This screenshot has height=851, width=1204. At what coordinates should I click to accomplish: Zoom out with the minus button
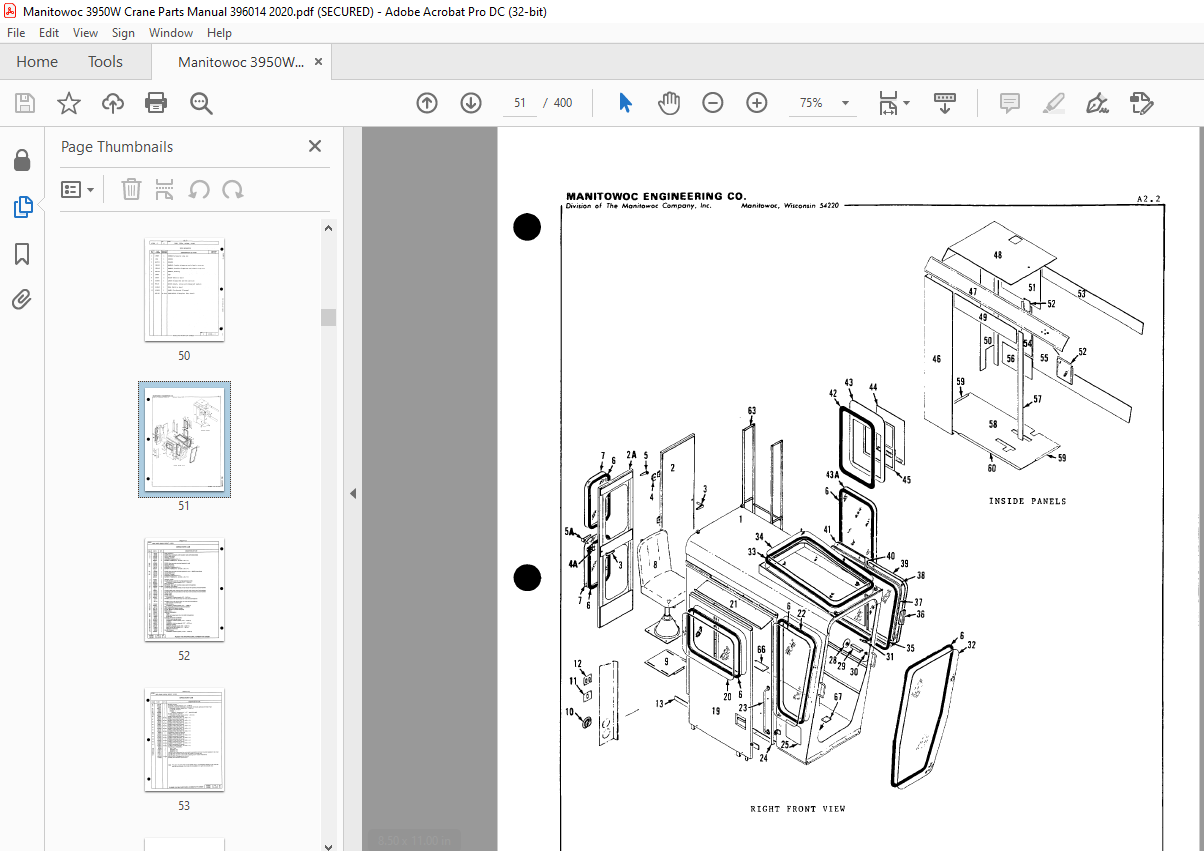pyautogui.click(x=713, y=103)
